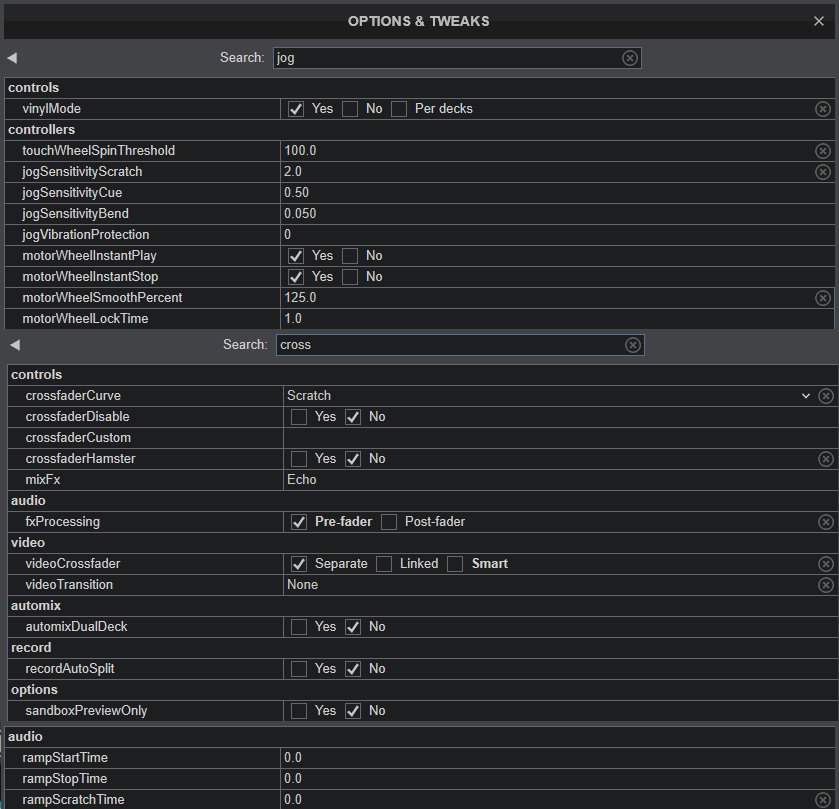This screenshot has width=839, height=809.
Task: Click back arrow beside the jog search
Action: tap(12, 58)
